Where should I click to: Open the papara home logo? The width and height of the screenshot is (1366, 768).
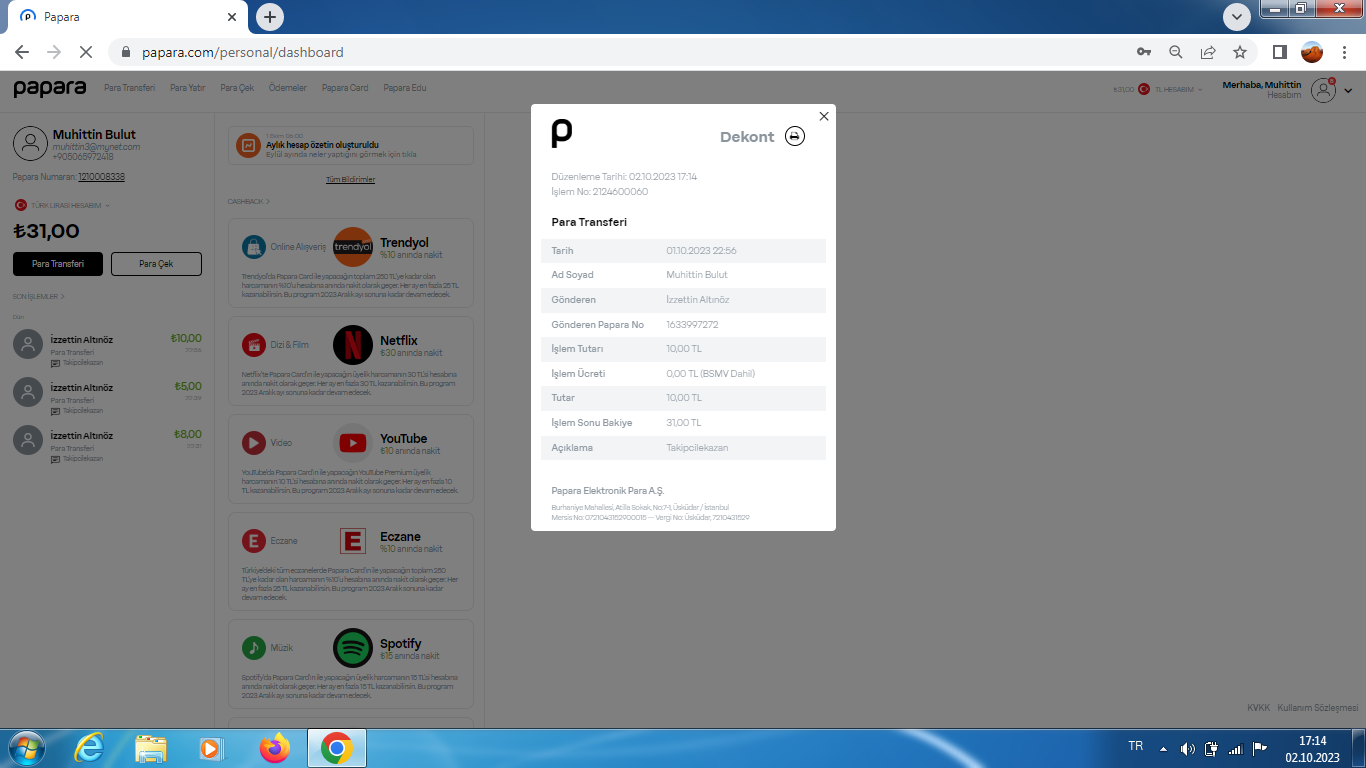pyautogui.click(x=50, y=88)
